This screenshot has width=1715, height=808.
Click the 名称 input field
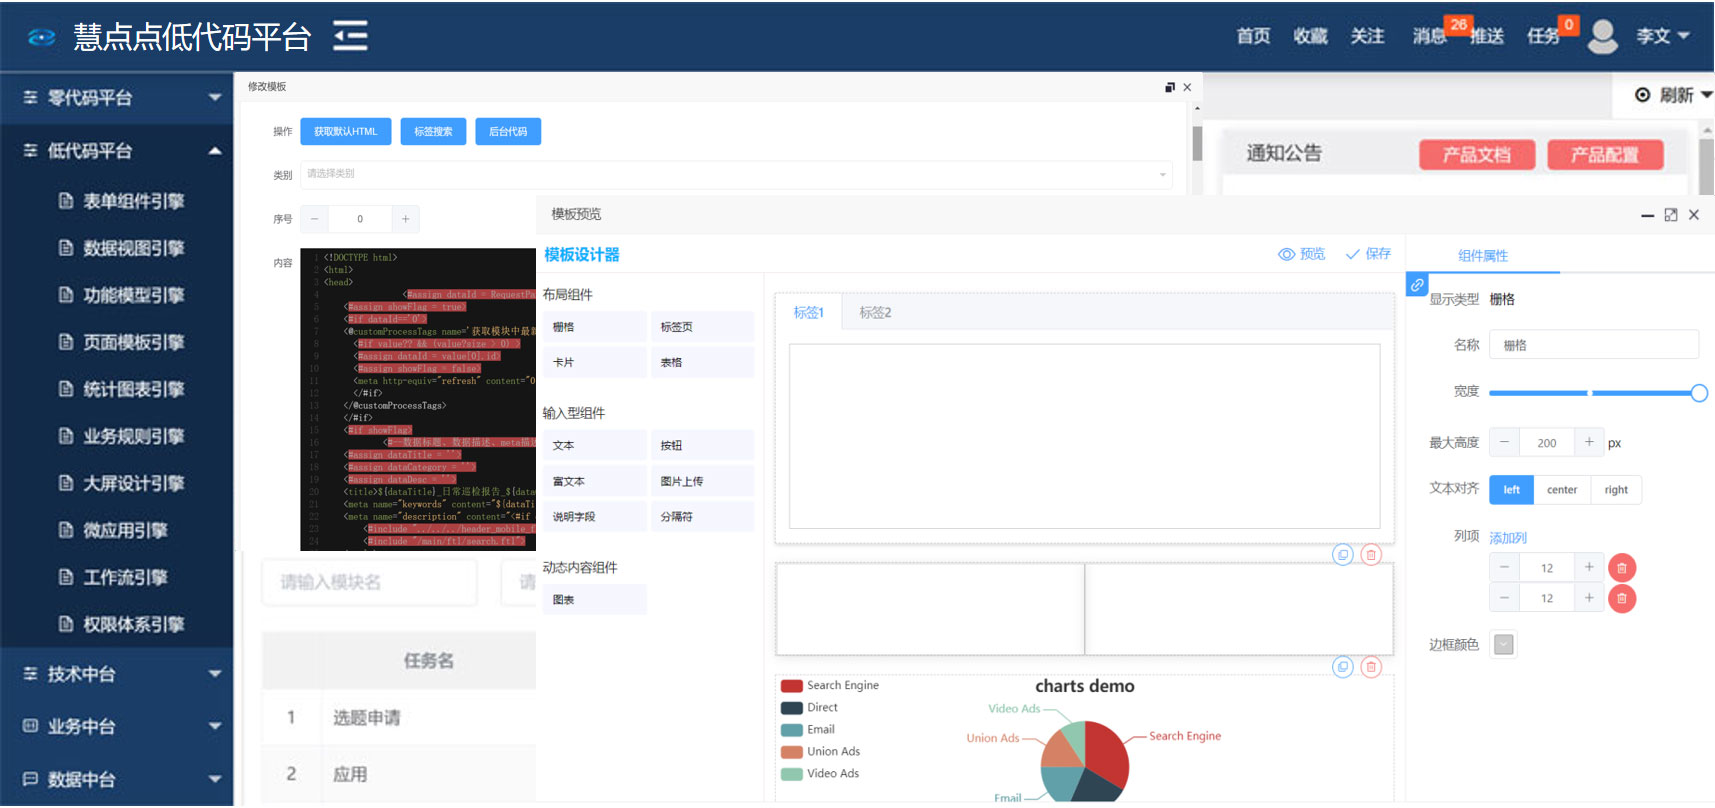[x=1594, y=345]
